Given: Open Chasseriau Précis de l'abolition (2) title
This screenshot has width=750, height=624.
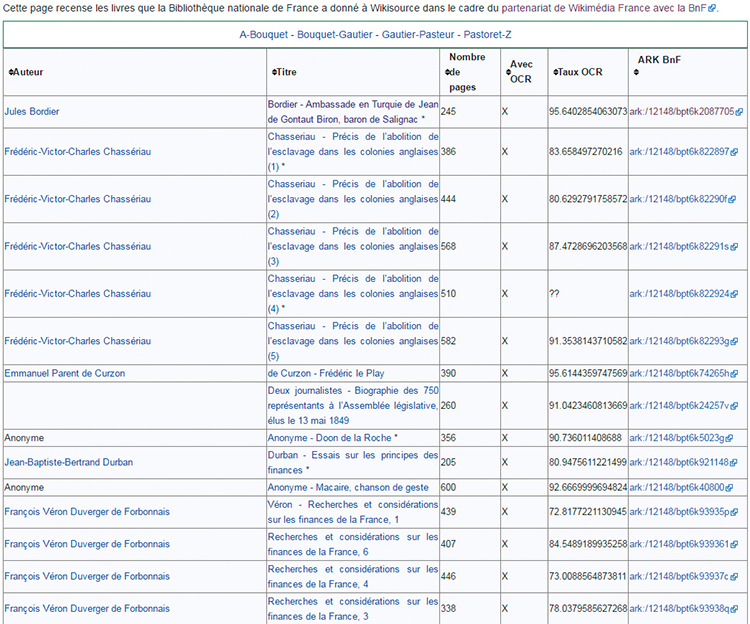Looking at the screenshot, I should tap(353, 199).
